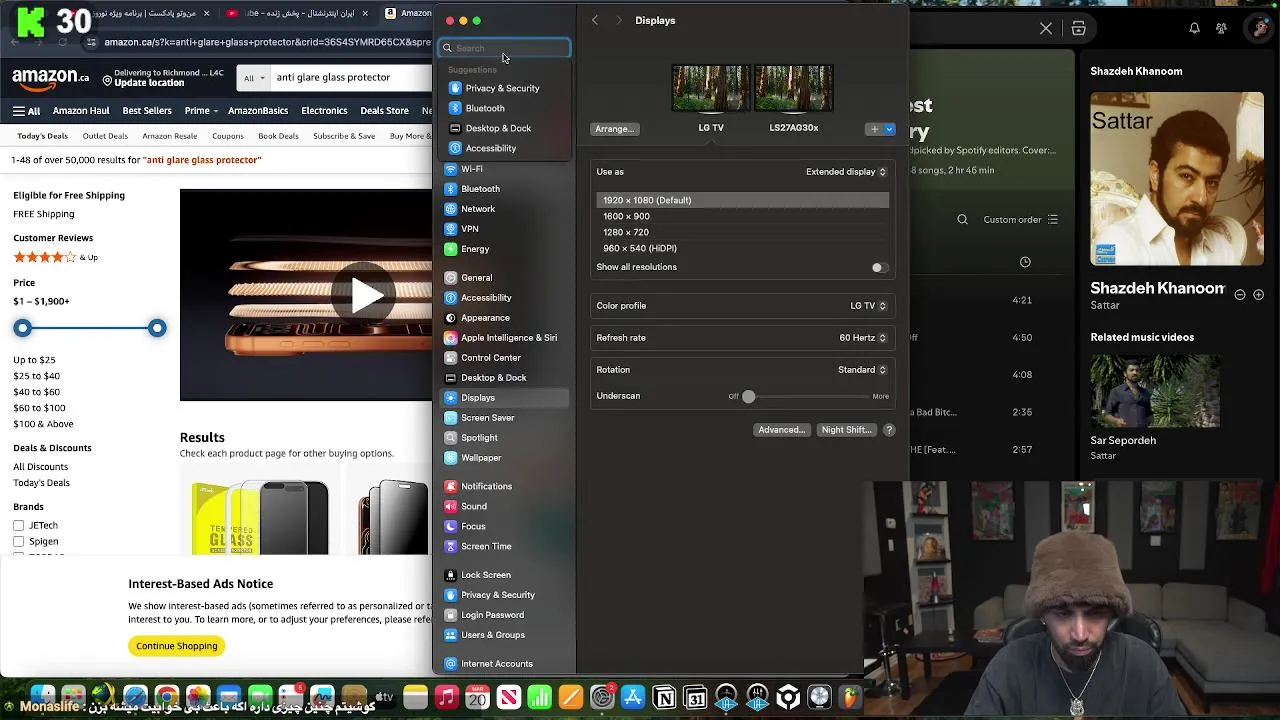Play the Amazon sponsored video

click(x=366, y=295)
